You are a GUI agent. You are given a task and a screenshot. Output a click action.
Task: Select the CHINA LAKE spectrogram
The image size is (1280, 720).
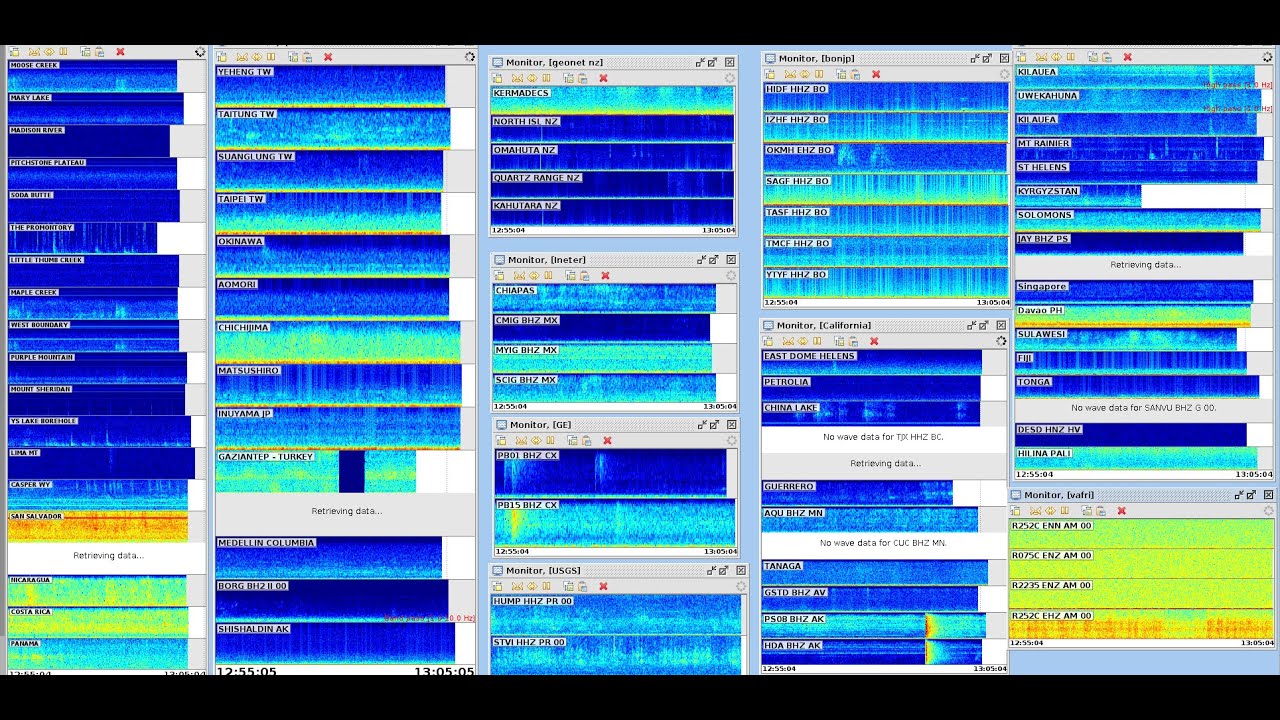tap(871, 413)
